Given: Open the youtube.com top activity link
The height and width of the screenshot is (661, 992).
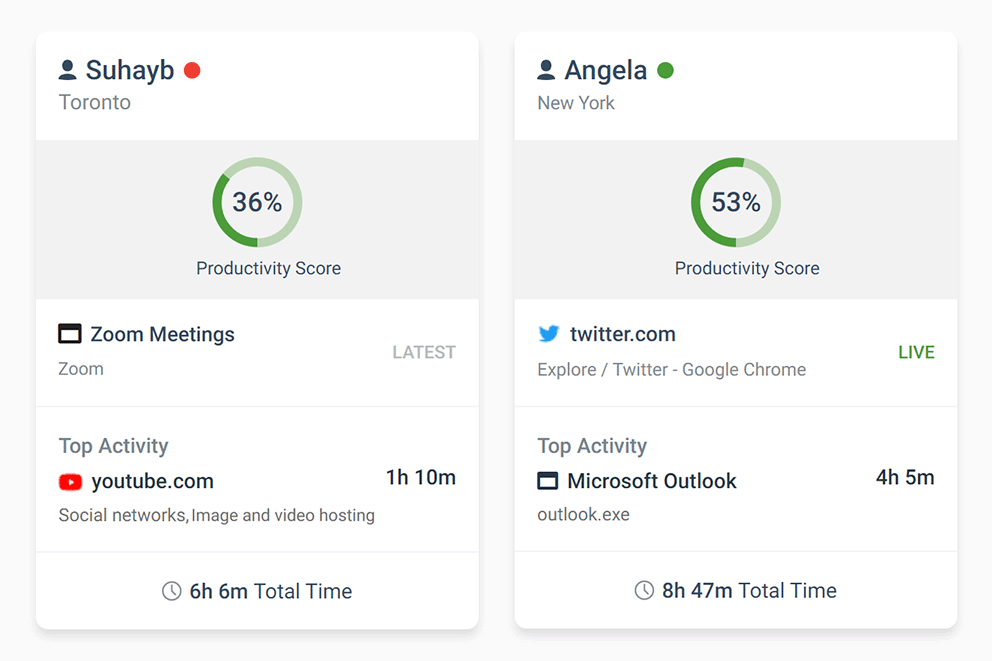Looking at the screenshot, I should (152, 482).
